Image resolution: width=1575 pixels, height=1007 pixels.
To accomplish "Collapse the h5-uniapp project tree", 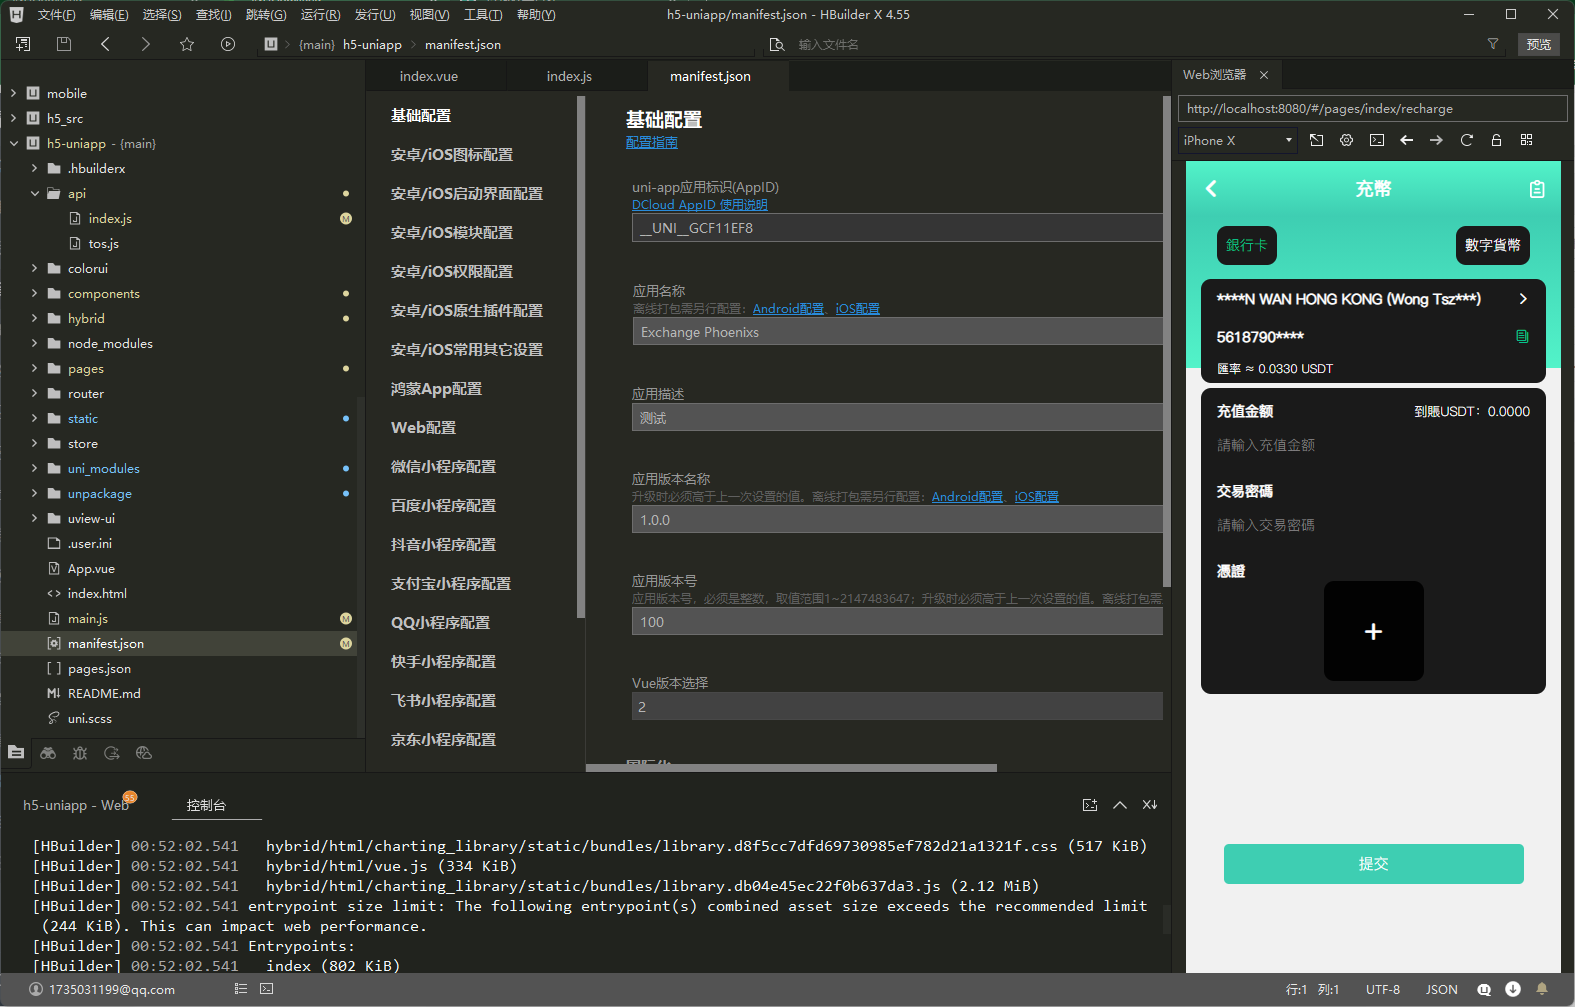I will (x=14, y=143).
